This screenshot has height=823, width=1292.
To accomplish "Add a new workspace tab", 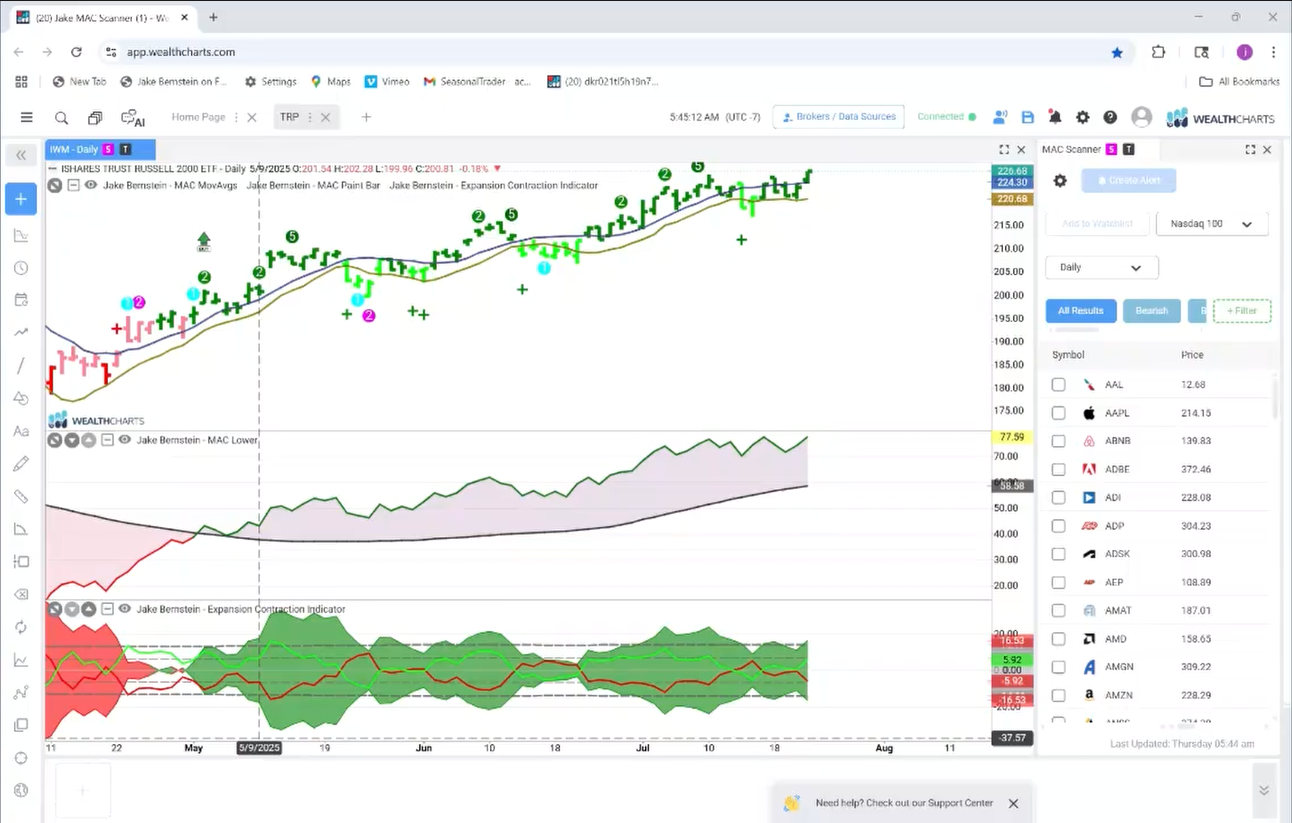I will click(x=366, y=117).
